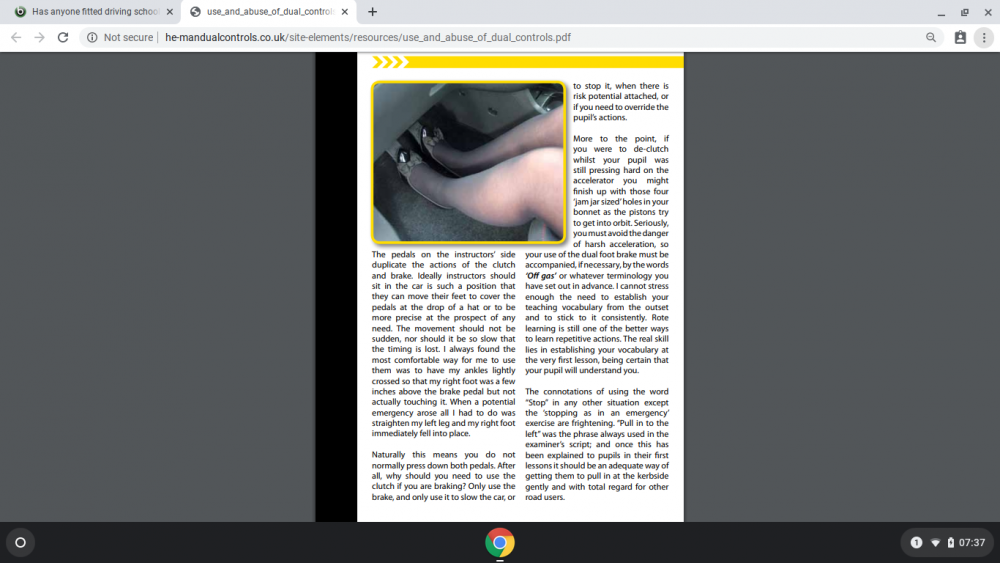Close the use_and_abuse_of_dual_controls tab
This screenshot has width=1000, height=563.
344,11
